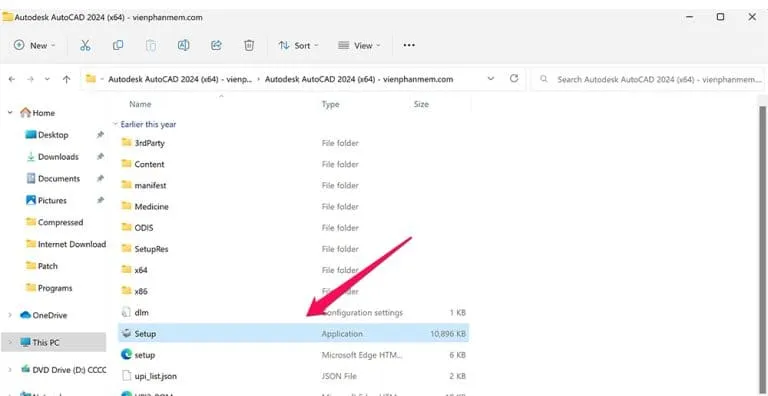Open the View layout dropdown
Image resolution: width=768 pixels, height=396 pixels.
click(359, 46)
